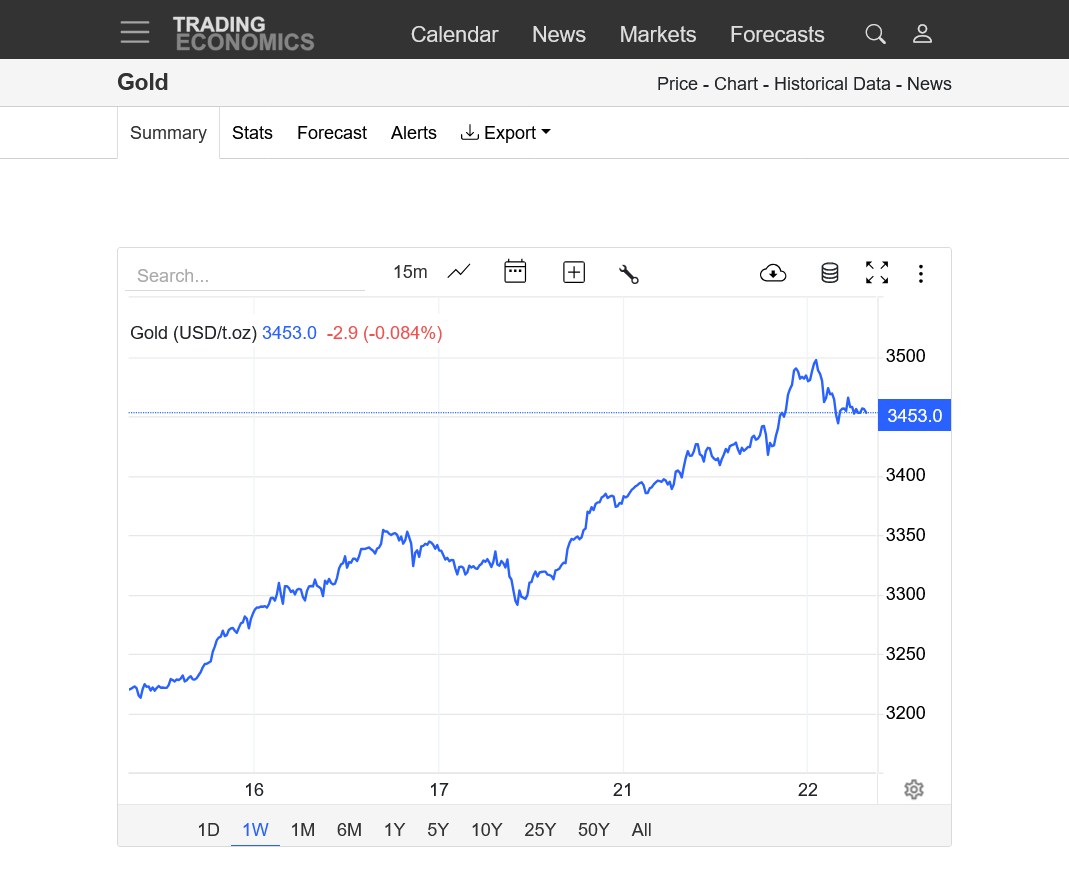Click the plus compare indicator icon
The width and height of the screenshot is (1069, 891).
(x=573, y=272)
